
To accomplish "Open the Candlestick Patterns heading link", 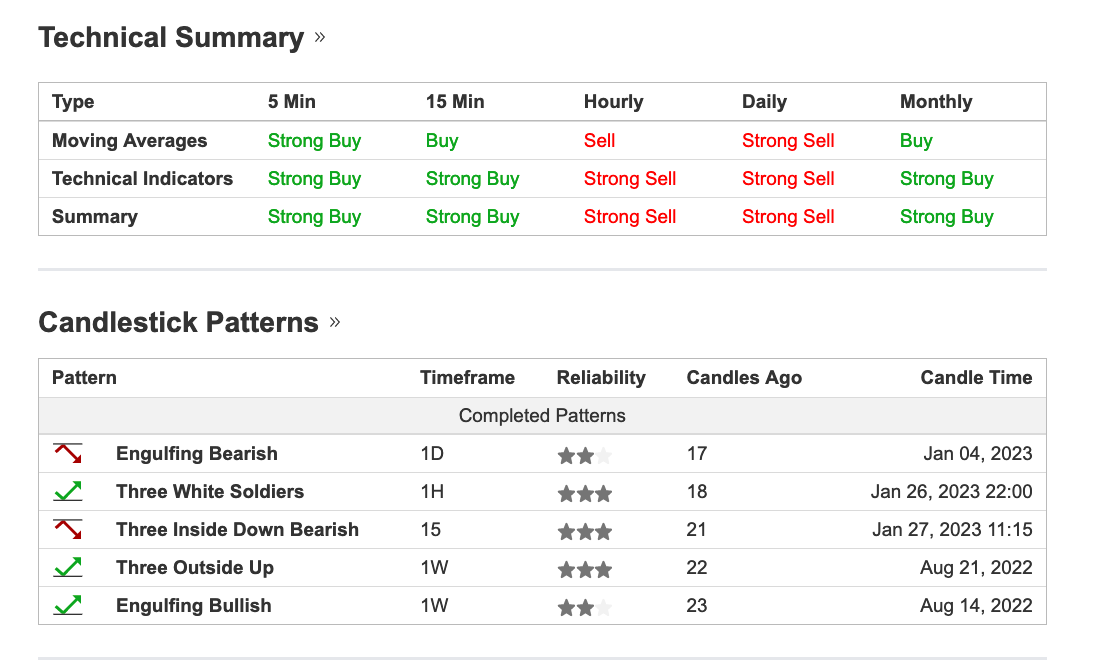I will [x=178, y=322].
